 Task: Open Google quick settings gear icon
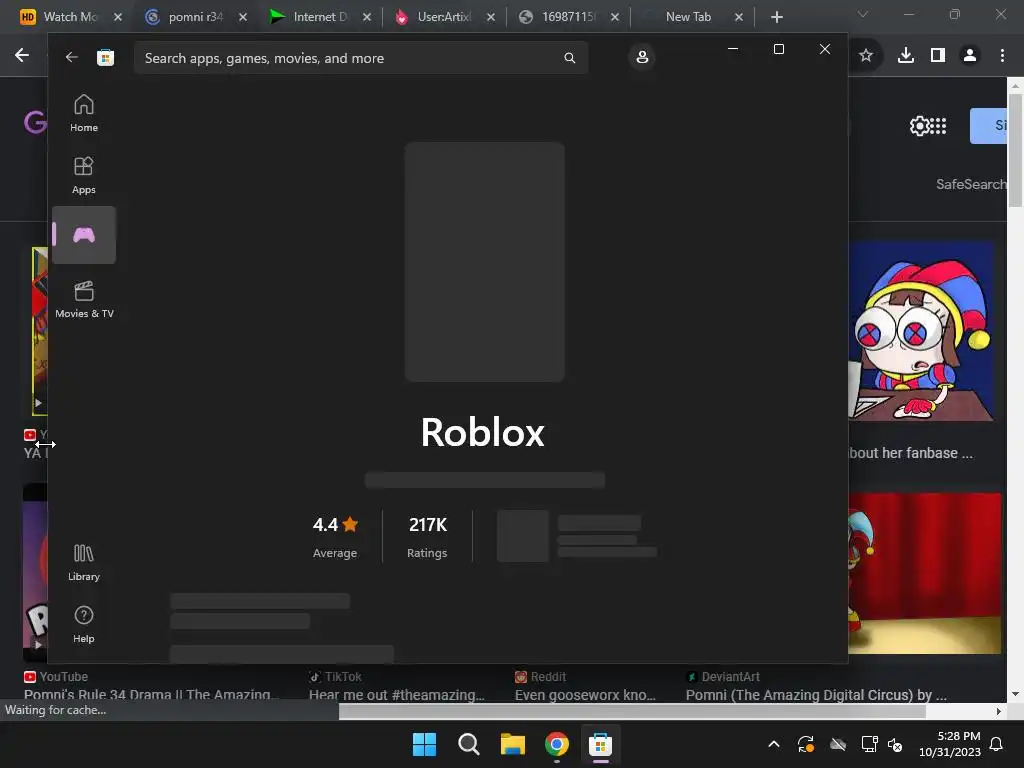coord(919,125)
